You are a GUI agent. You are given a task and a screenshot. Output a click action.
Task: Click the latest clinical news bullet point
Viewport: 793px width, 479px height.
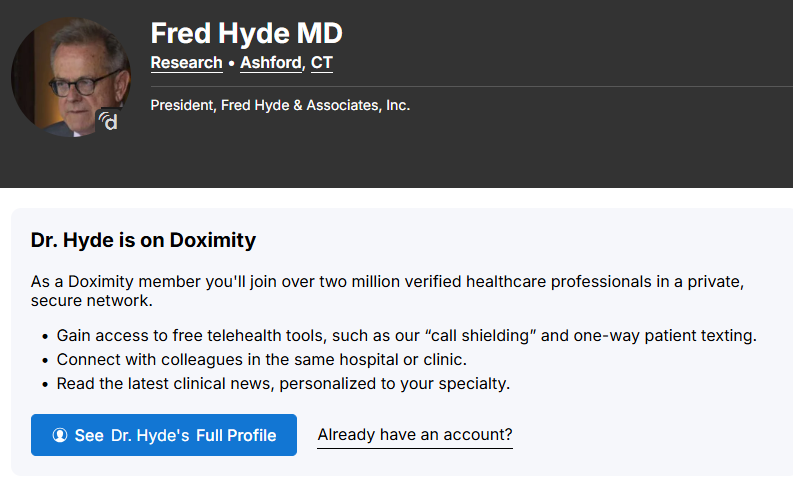[x=283, y=383]
